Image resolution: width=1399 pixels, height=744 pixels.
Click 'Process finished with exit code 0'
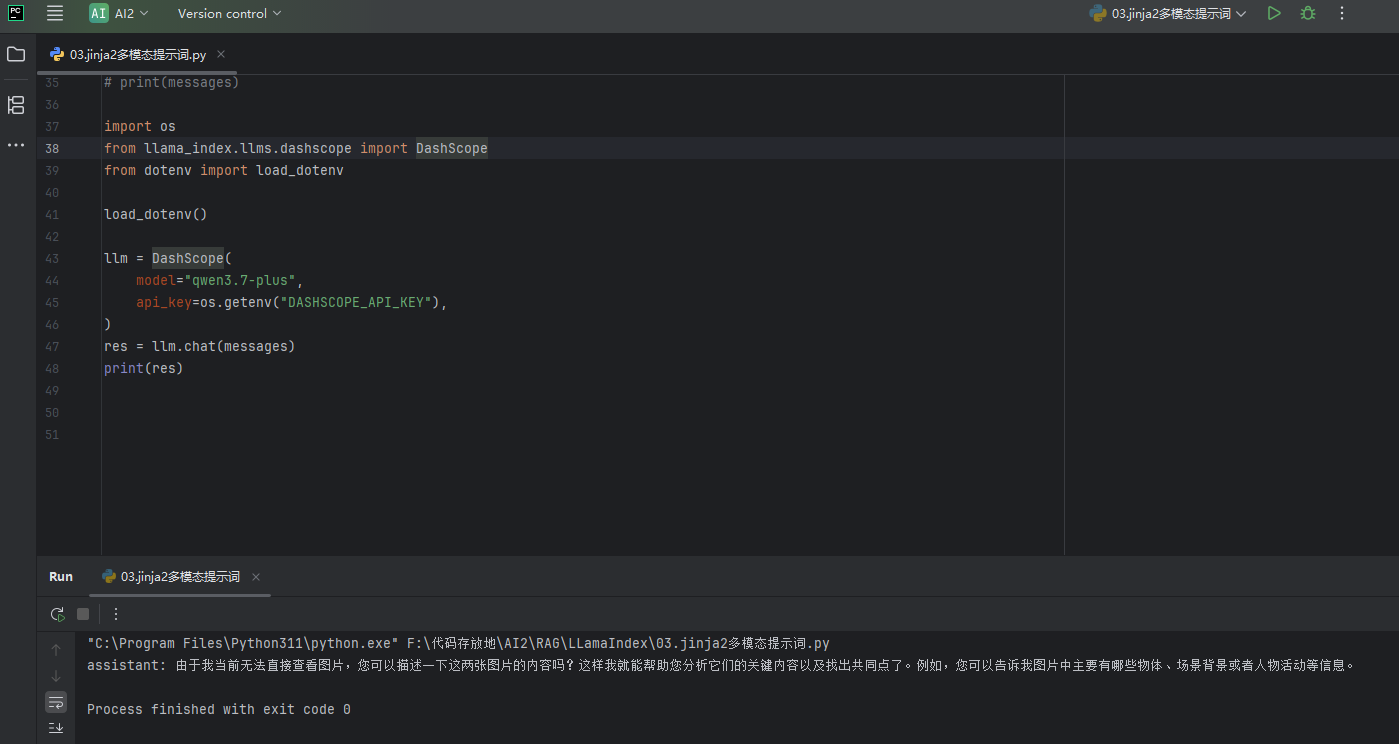pos(219,710)
